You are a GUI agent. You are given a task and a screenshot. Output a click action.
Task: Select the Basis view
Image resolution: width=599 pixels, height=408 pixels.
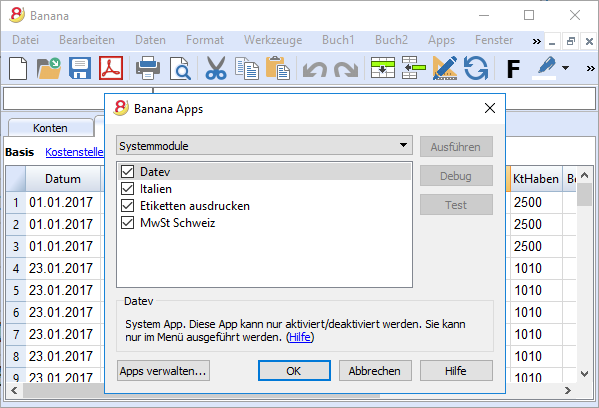click(x=19, y=152)
